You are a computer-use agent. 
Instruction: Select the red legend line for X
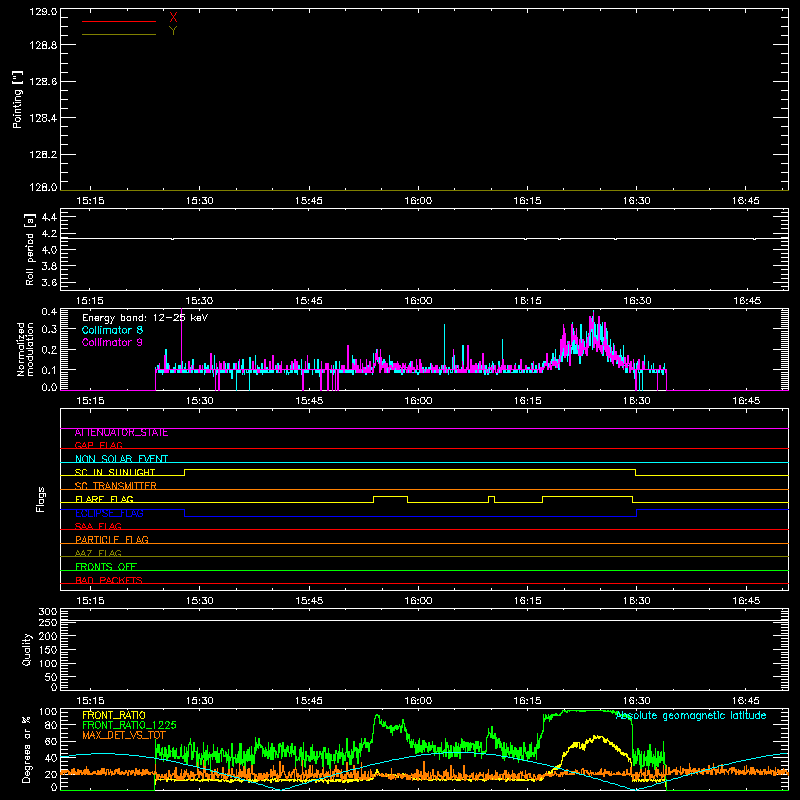[x=119, y=21]
